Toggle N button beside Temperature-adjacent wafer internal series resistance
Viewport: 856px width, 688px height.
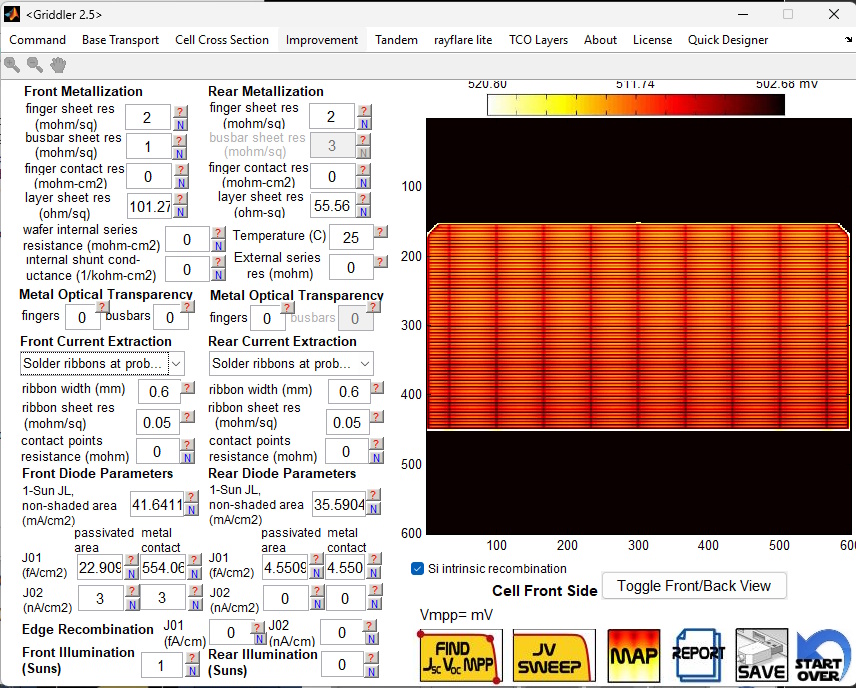coord(218,245)
